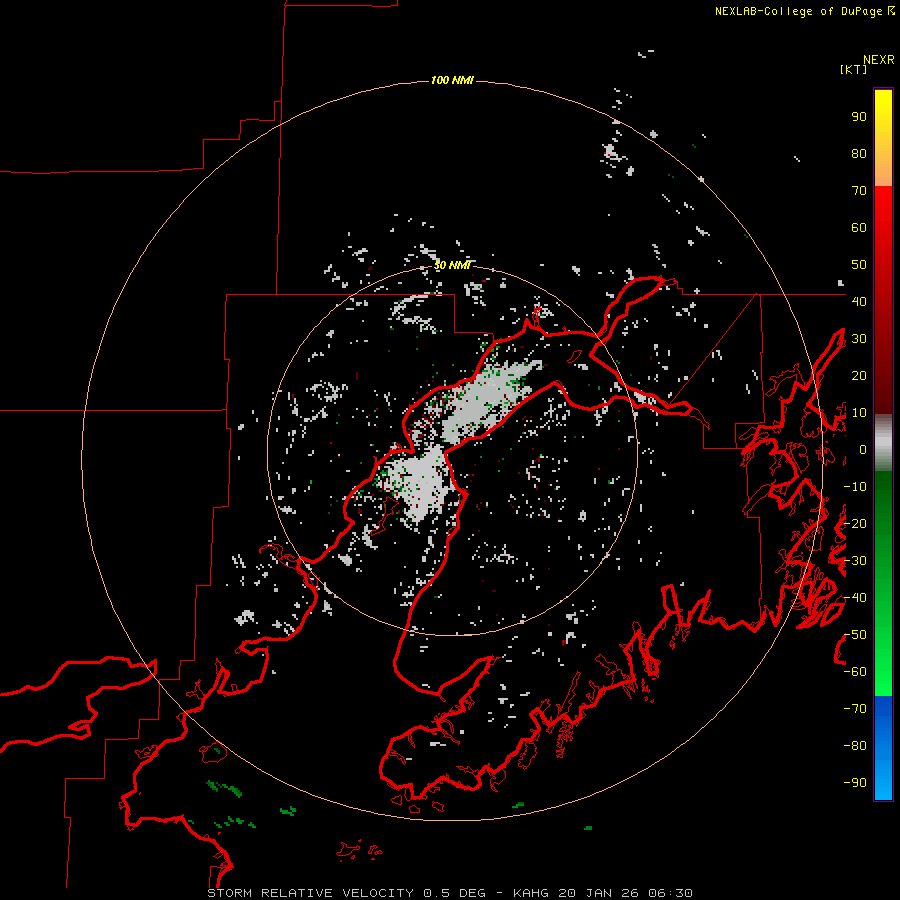Click the 0 value on the velocity scale
This screenshot has height=900, width=900.
pos(863,449)
